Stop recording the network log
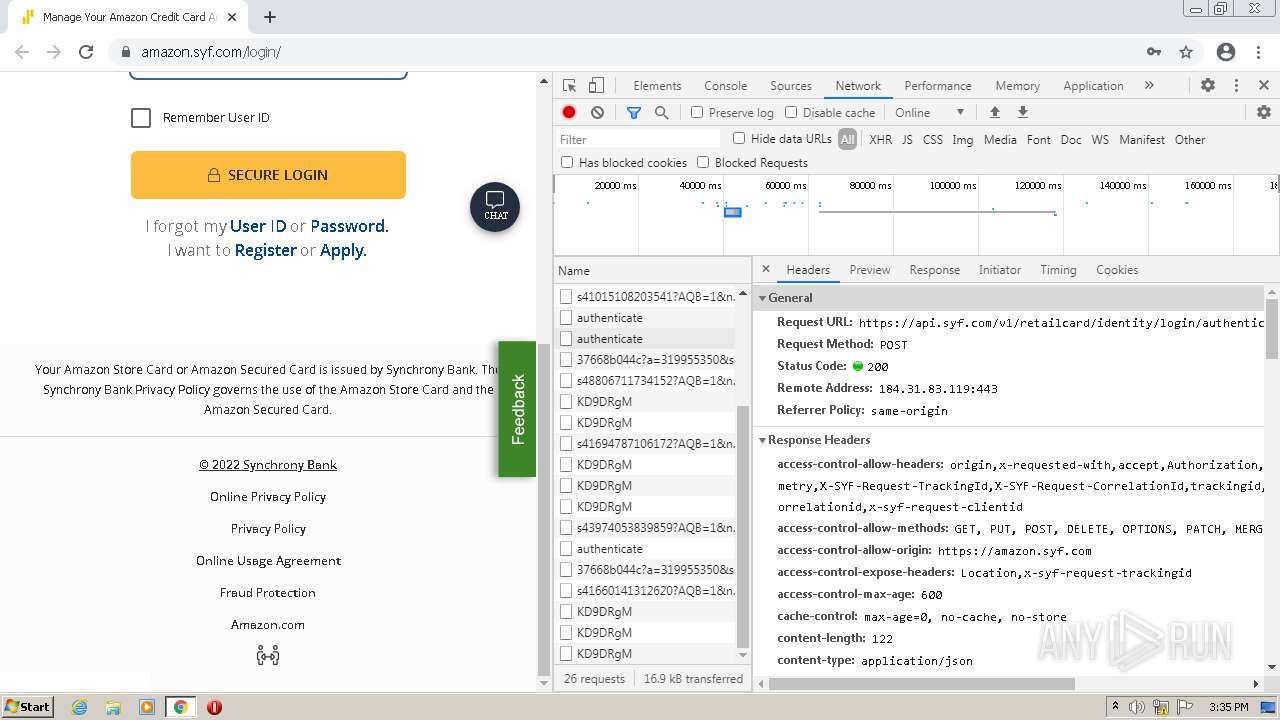The width and height of the screenshot is (1280, 720). point(569,113)
